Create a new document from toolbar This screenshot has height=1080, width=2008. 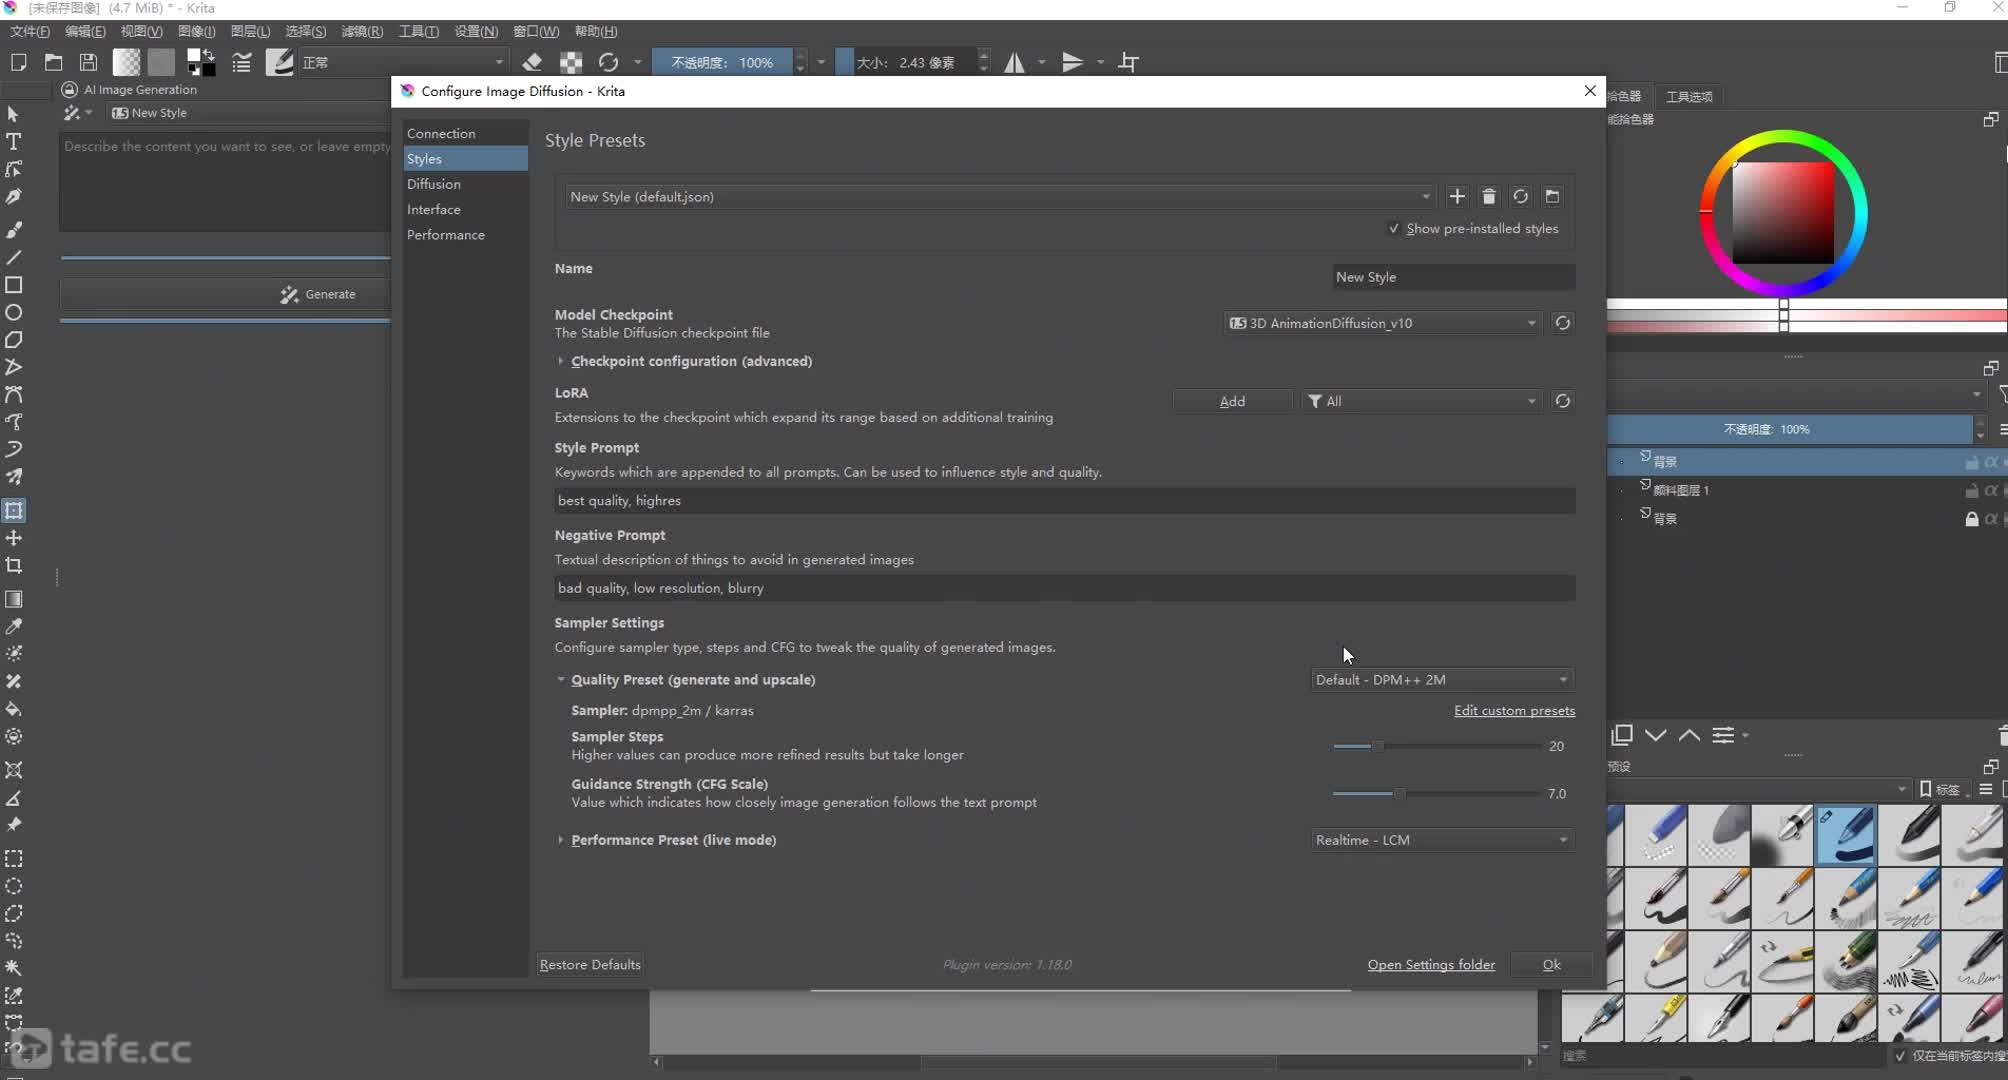(x=18, y=62)
